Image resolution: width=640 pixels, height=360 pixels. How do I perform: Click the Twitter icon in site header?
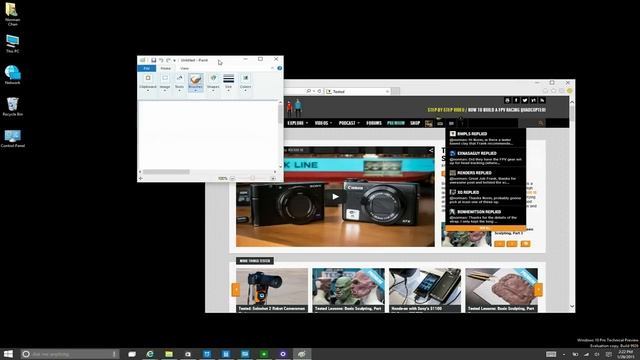coord(524,100)
